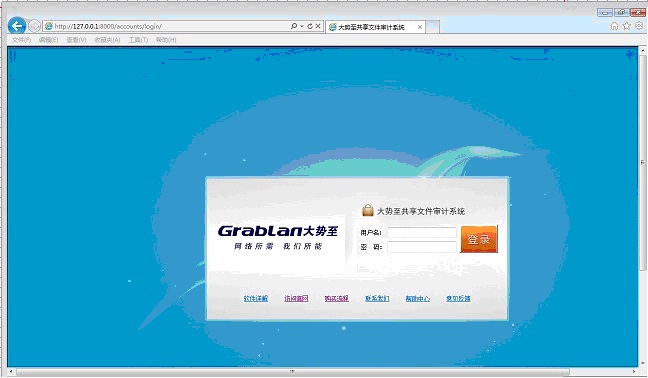The width and height of the screenshot is (648, 378).
Task: Stop loading with the X icon in address bar
Action: click(318, 26)
